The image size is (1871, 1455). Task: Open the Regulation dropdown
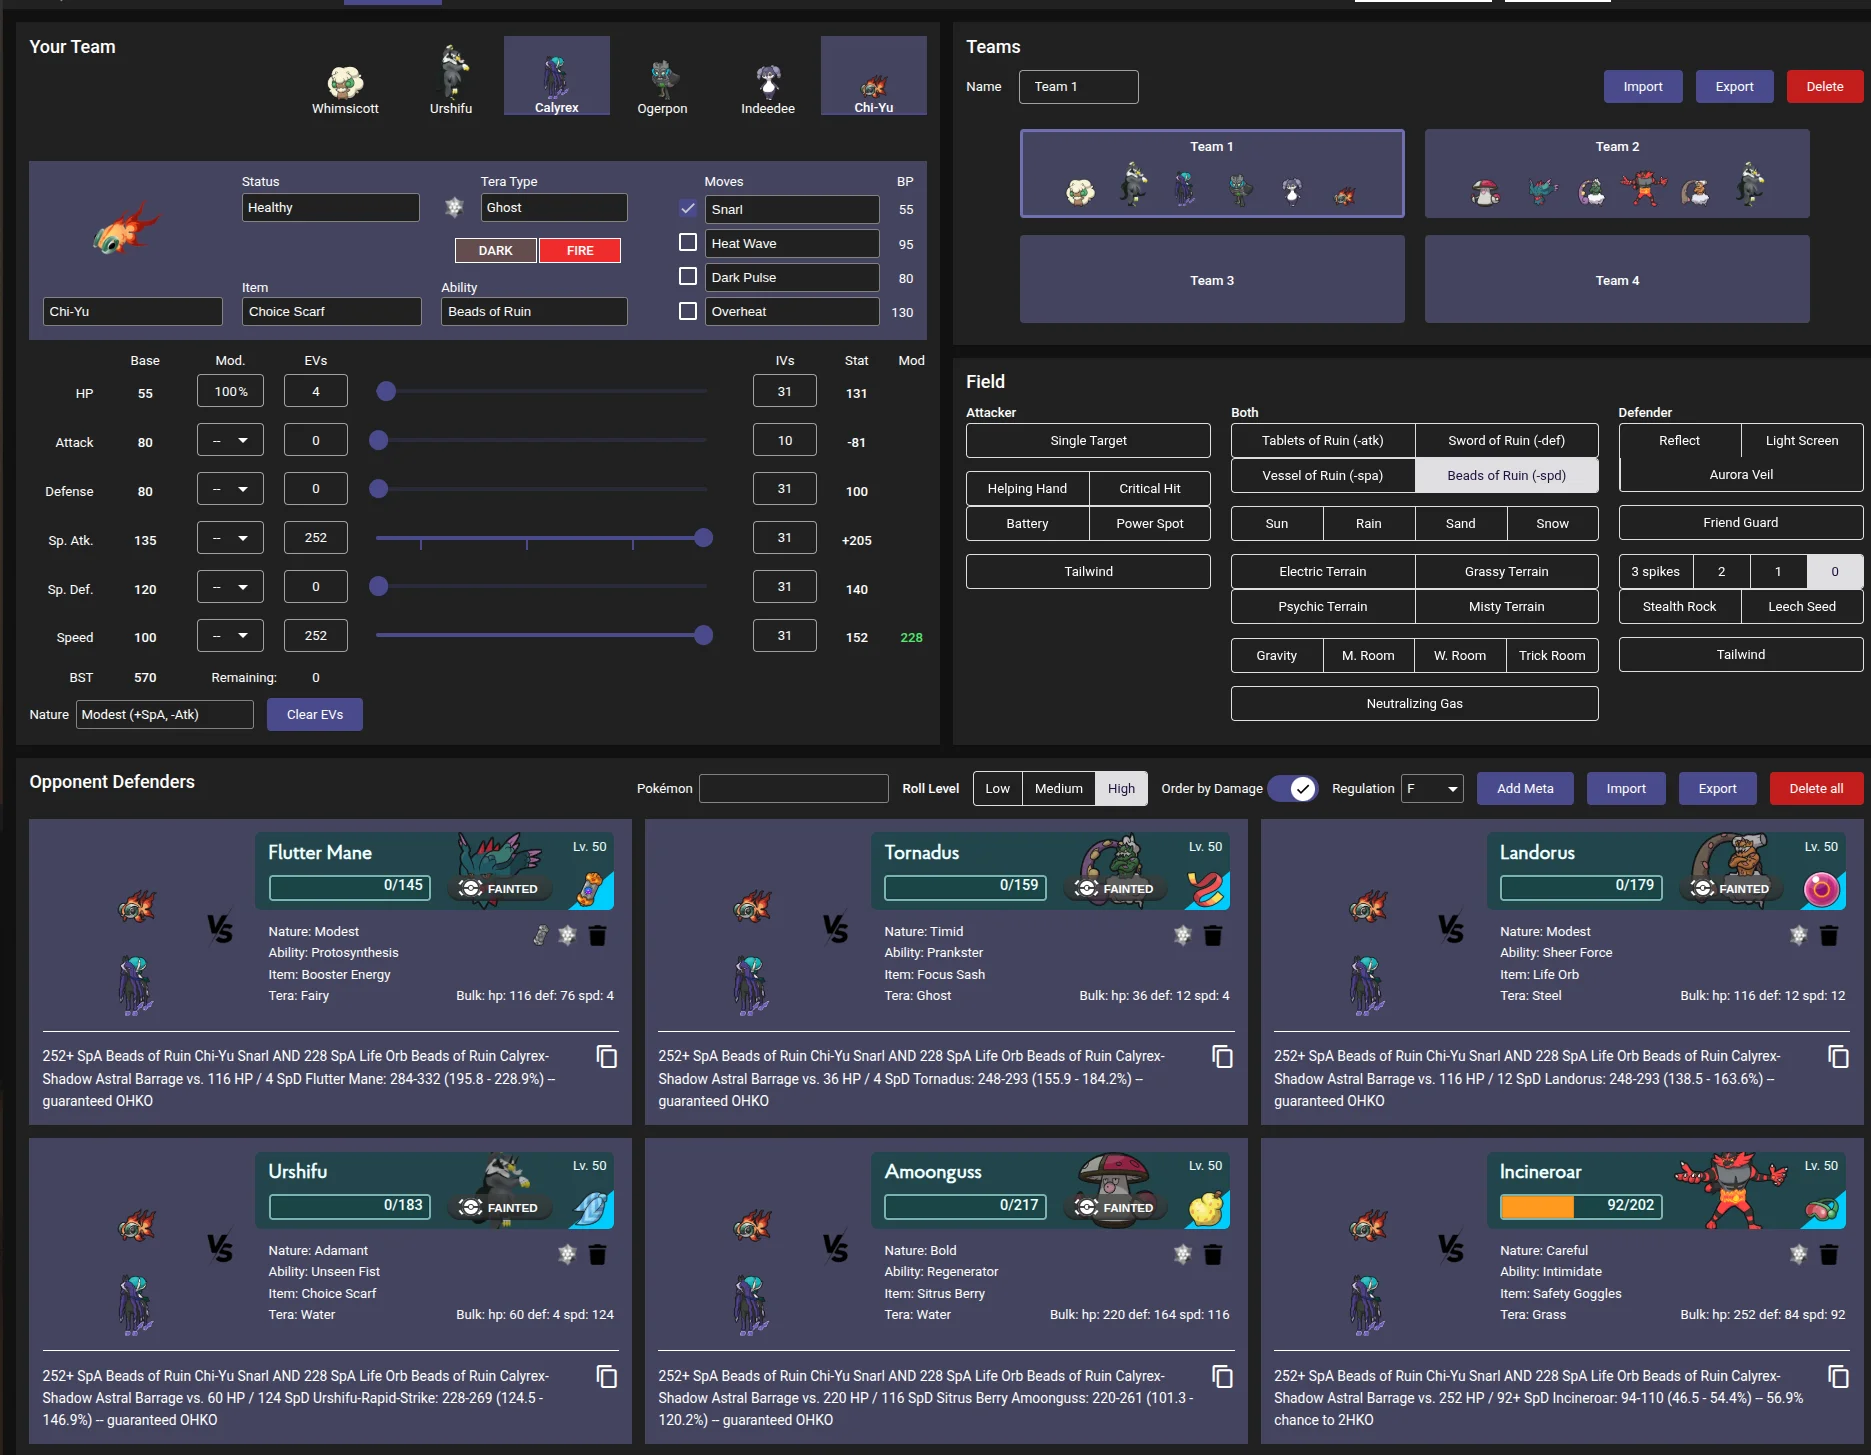click(x=1432, y=789)
